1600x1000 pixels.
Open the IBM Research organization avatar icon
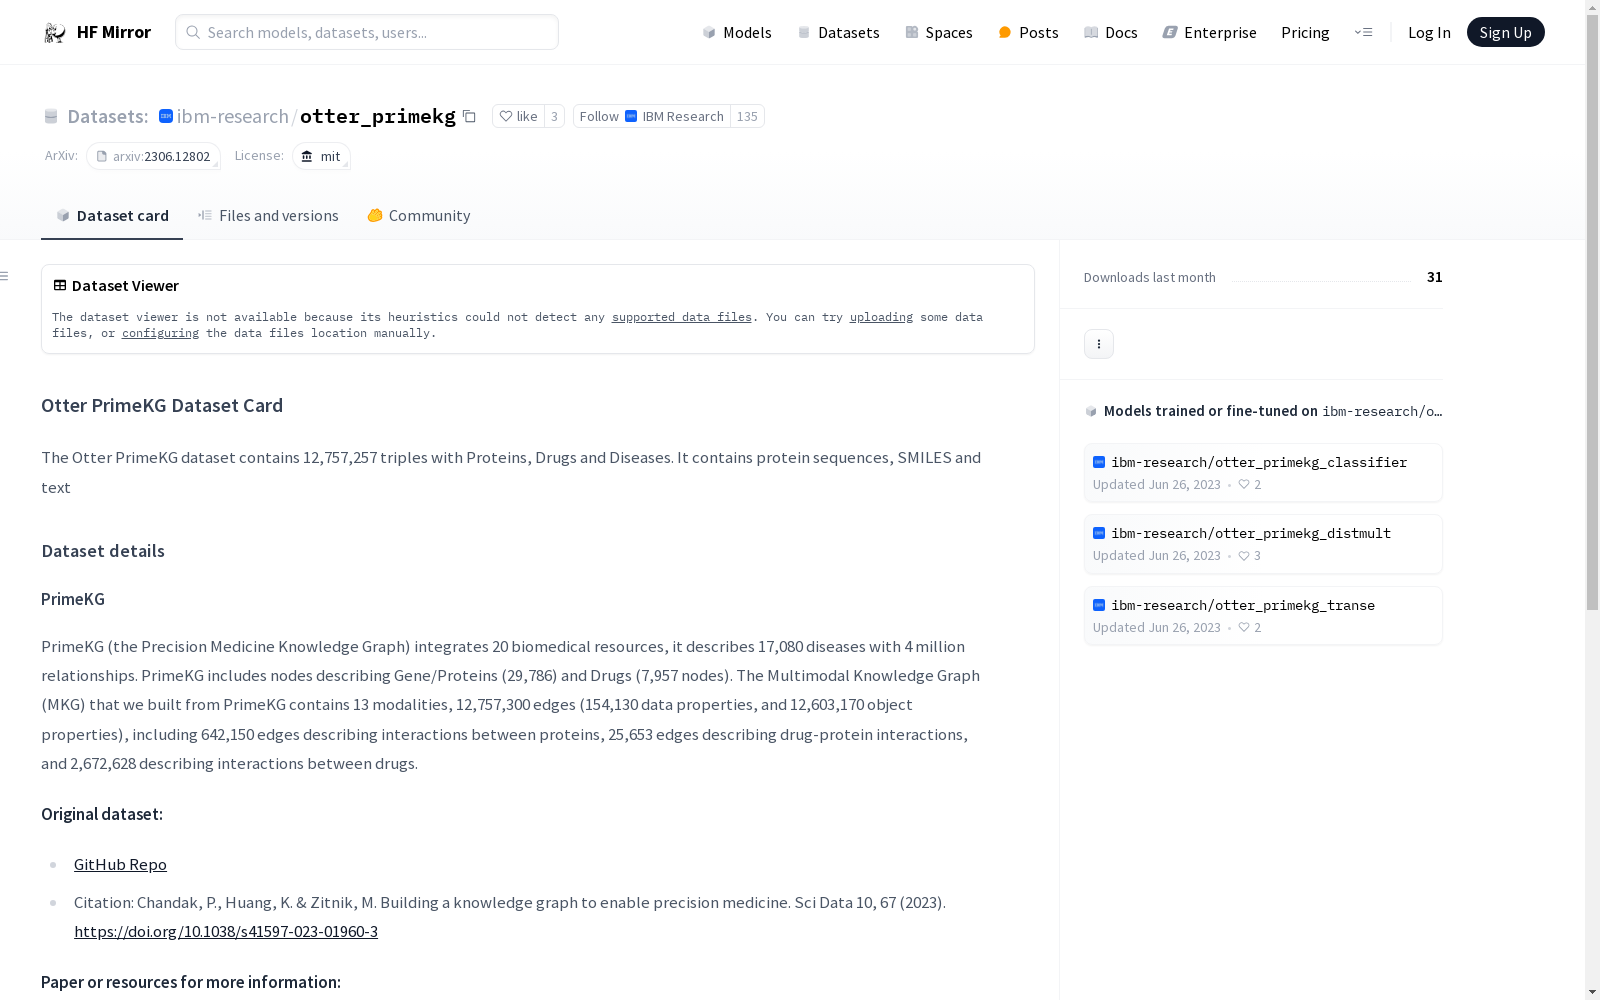click(631, 116)
